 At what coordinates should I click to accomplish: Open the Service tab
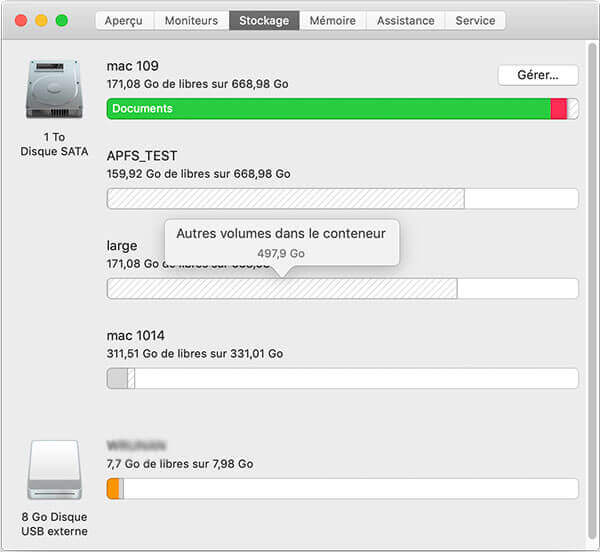coord(475,21)
